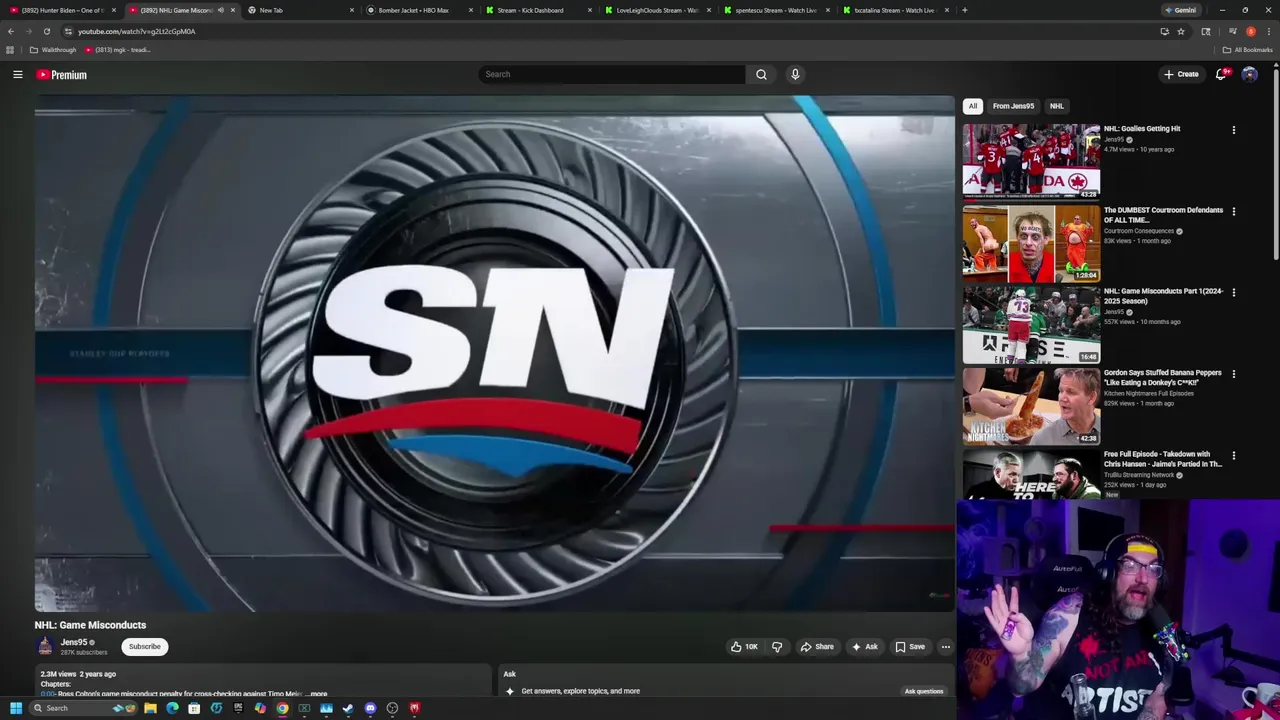The image size is (1280, 720).
Task: Open Steam from taskbar
Action: coord(348,708)
